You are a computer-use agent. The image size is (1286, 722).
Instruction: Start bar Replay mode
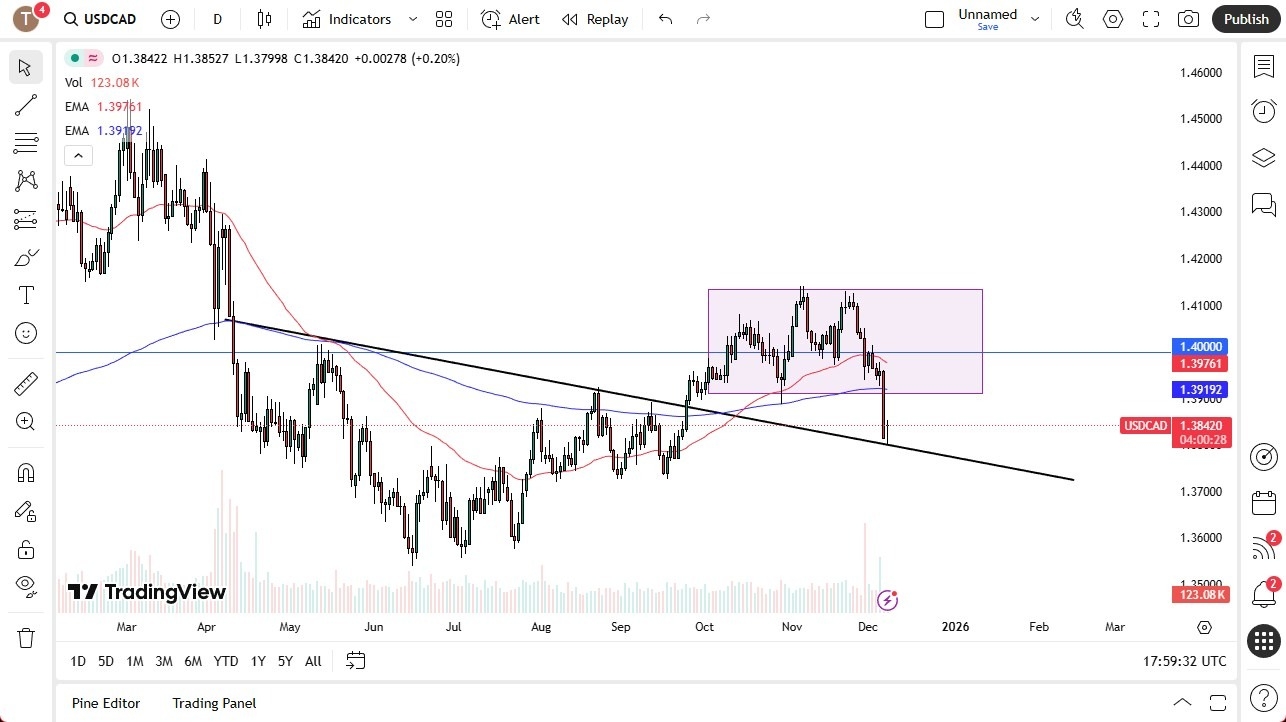(x=595, y=19)
